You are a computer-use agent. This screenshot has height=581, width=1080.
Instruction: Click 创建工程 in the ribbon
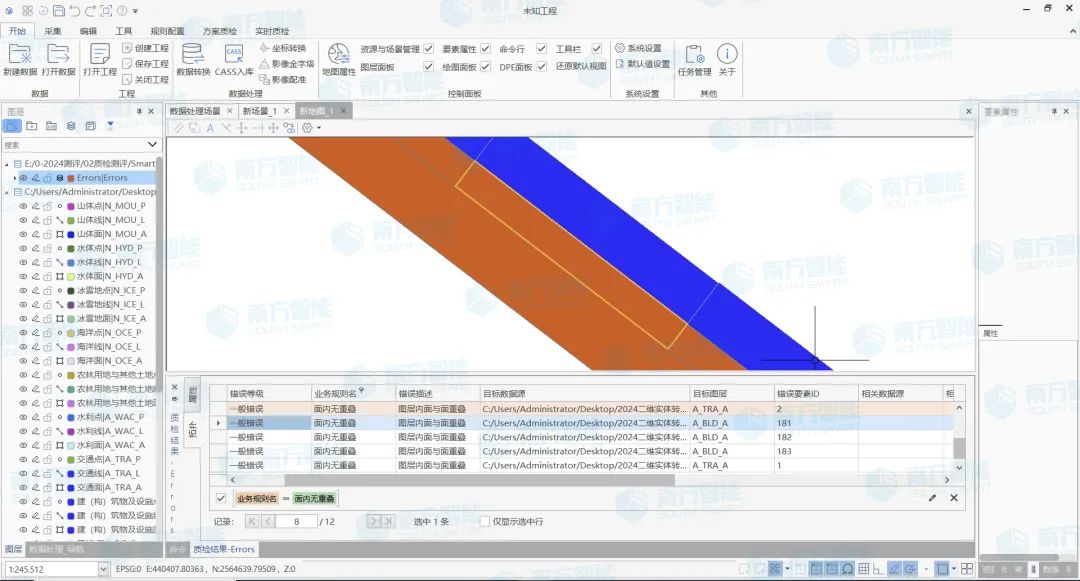(x=145, y=48)
